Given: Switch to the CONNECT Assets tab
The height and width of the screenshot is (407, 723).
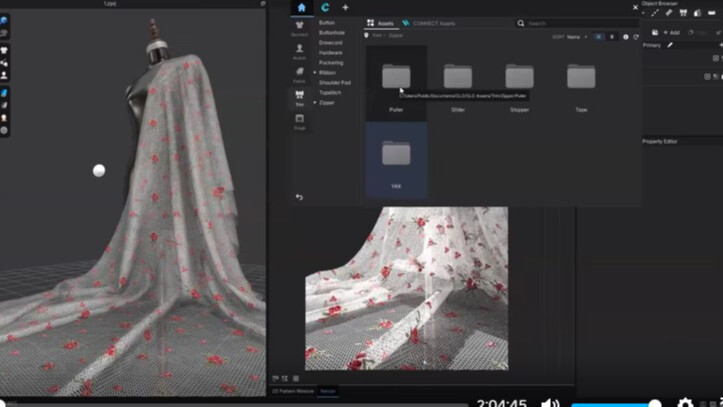Looking at the screenshot, I should [x=430, y=22].
